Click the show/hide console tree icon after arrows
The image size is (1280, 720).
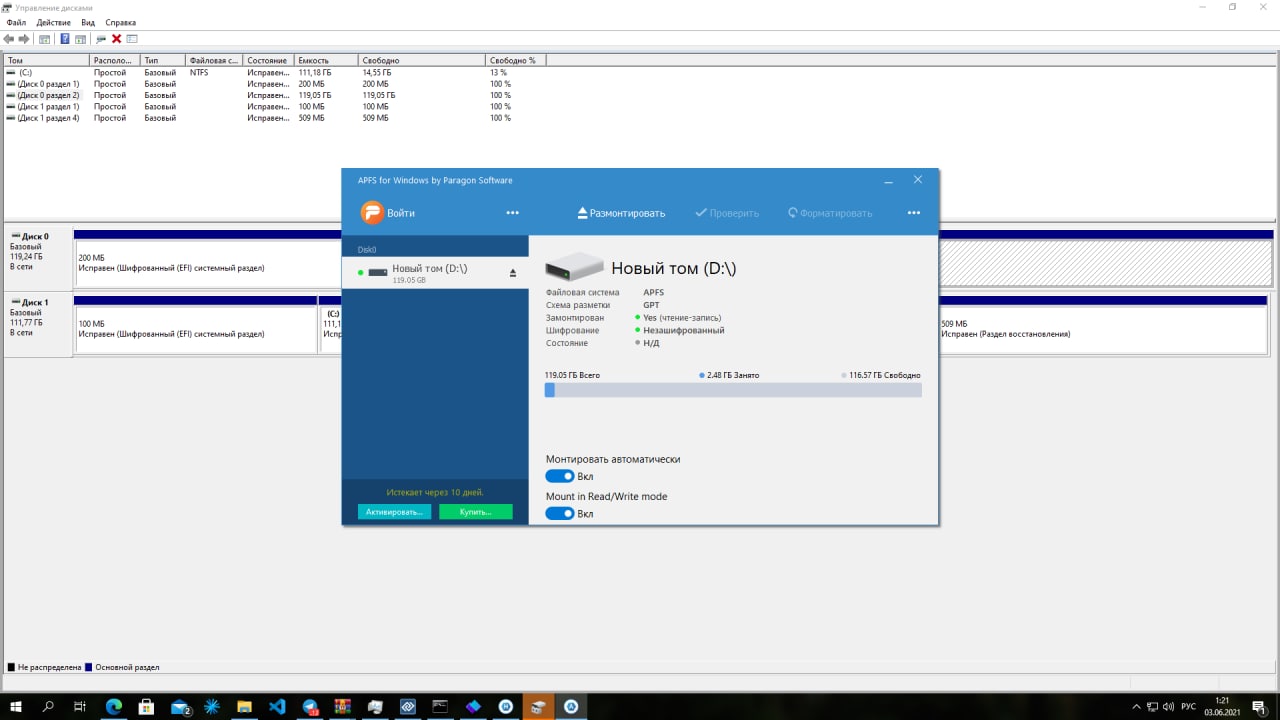(44, 39)
